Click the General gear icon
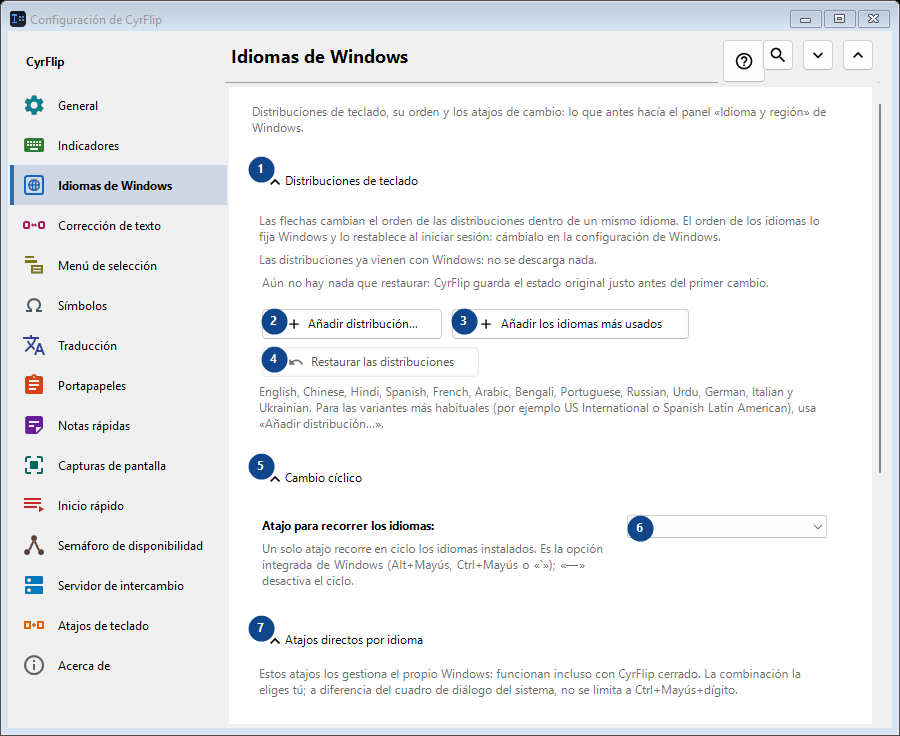Screen dimensions: 900x736 34,106
